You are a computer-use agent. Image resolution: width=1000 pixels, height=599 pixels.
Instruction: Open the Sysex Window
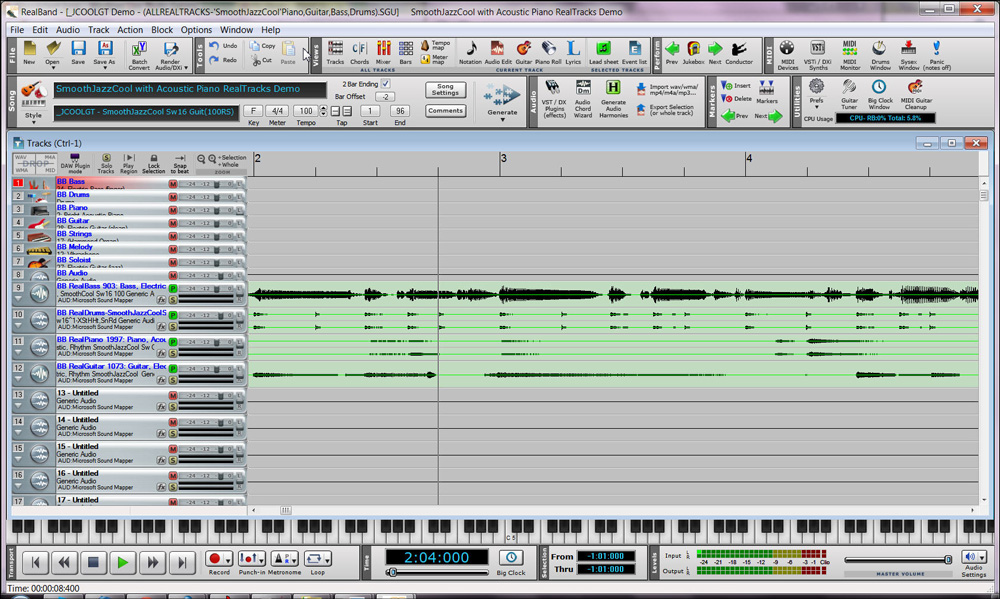(909, 55)
